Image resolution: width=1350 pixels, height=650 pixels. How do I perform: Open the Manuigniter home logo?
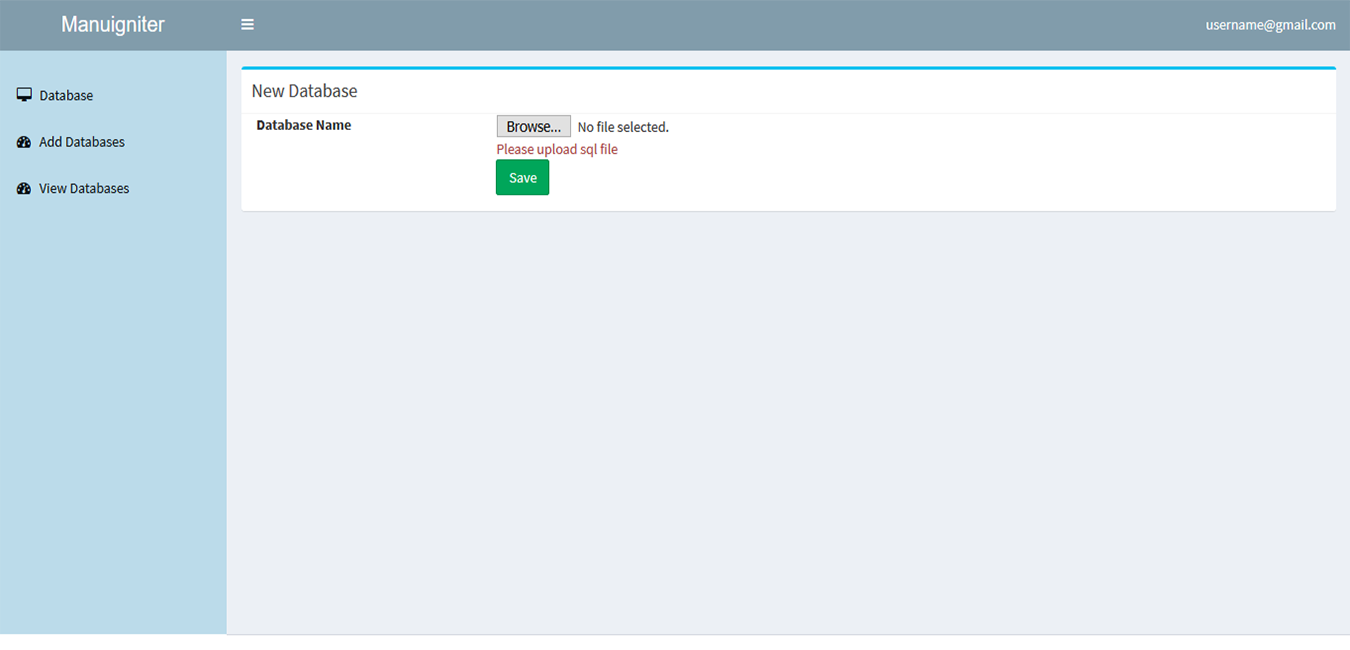(113, 25)
